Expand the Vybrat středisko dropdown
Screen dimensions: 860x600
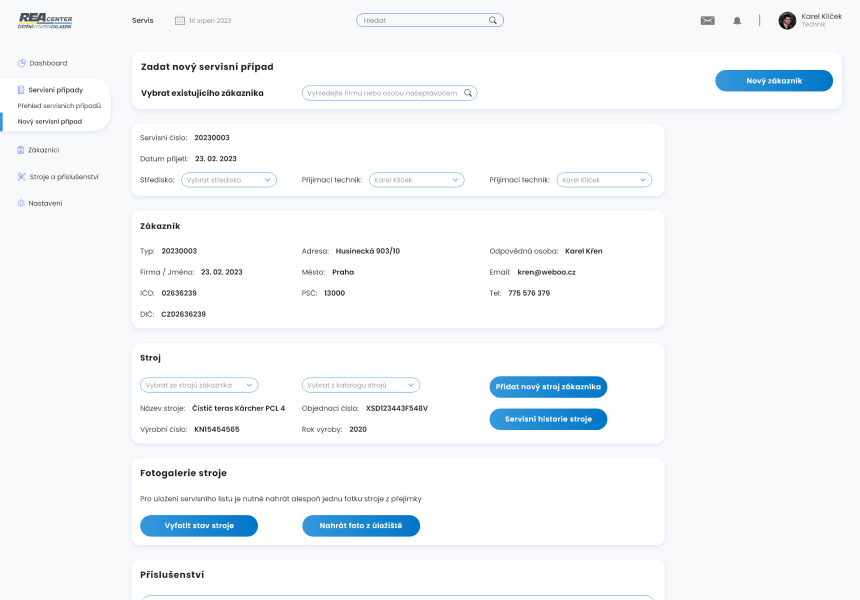pyautogui.click(x=229, y=180)
